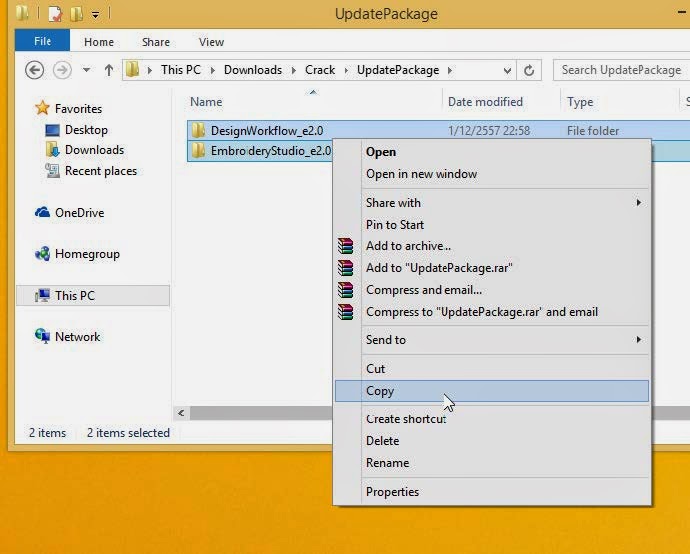690x554 pixels.
Task: Click New folder icon in Quick Access Toolbar
Action: 76,14
